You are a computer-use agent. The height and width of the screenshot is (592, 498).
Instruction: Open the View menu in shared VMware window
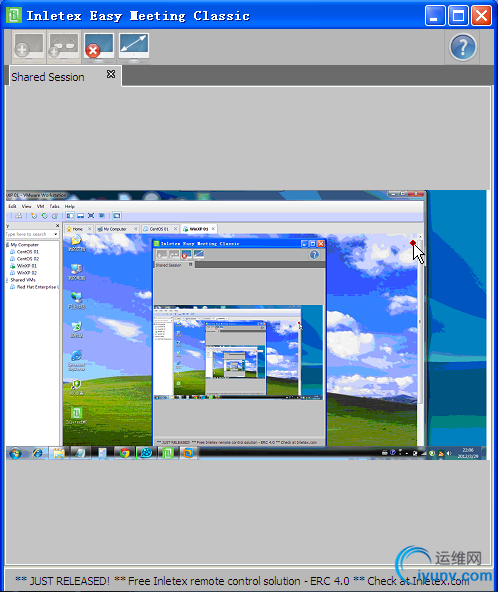[x=26, y=206]
